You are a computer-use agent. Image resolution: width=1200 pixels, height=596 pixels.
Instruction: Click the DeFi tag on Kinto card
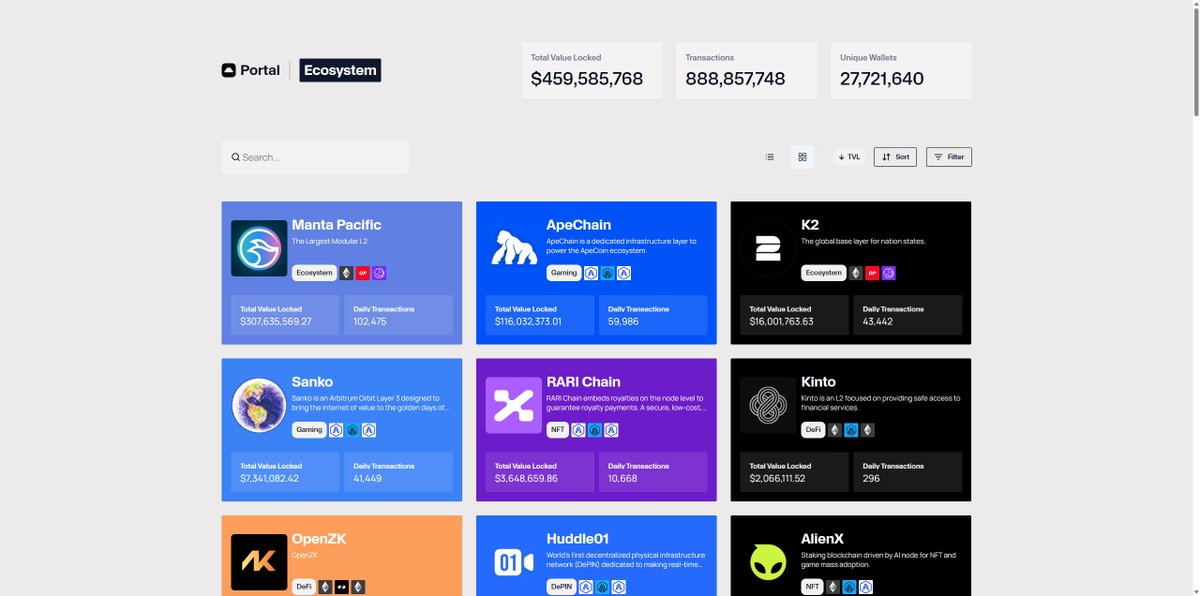click(814, 430)
